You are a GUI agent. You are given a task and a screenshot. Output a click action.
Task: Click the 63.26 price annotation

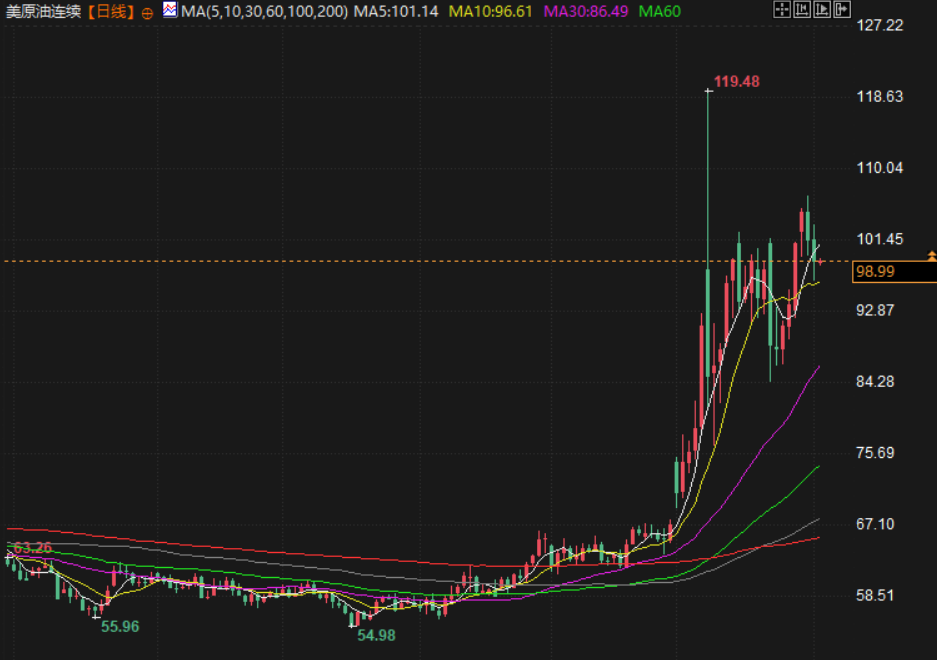click(x=32, y=548)
